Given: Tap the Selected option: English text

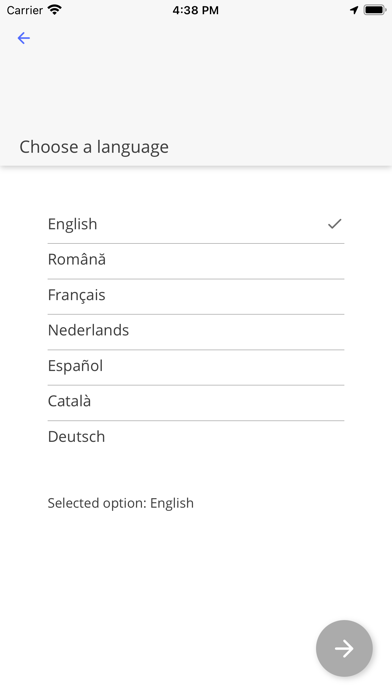Looking at the screenshot, I should (x=121, y=503).
